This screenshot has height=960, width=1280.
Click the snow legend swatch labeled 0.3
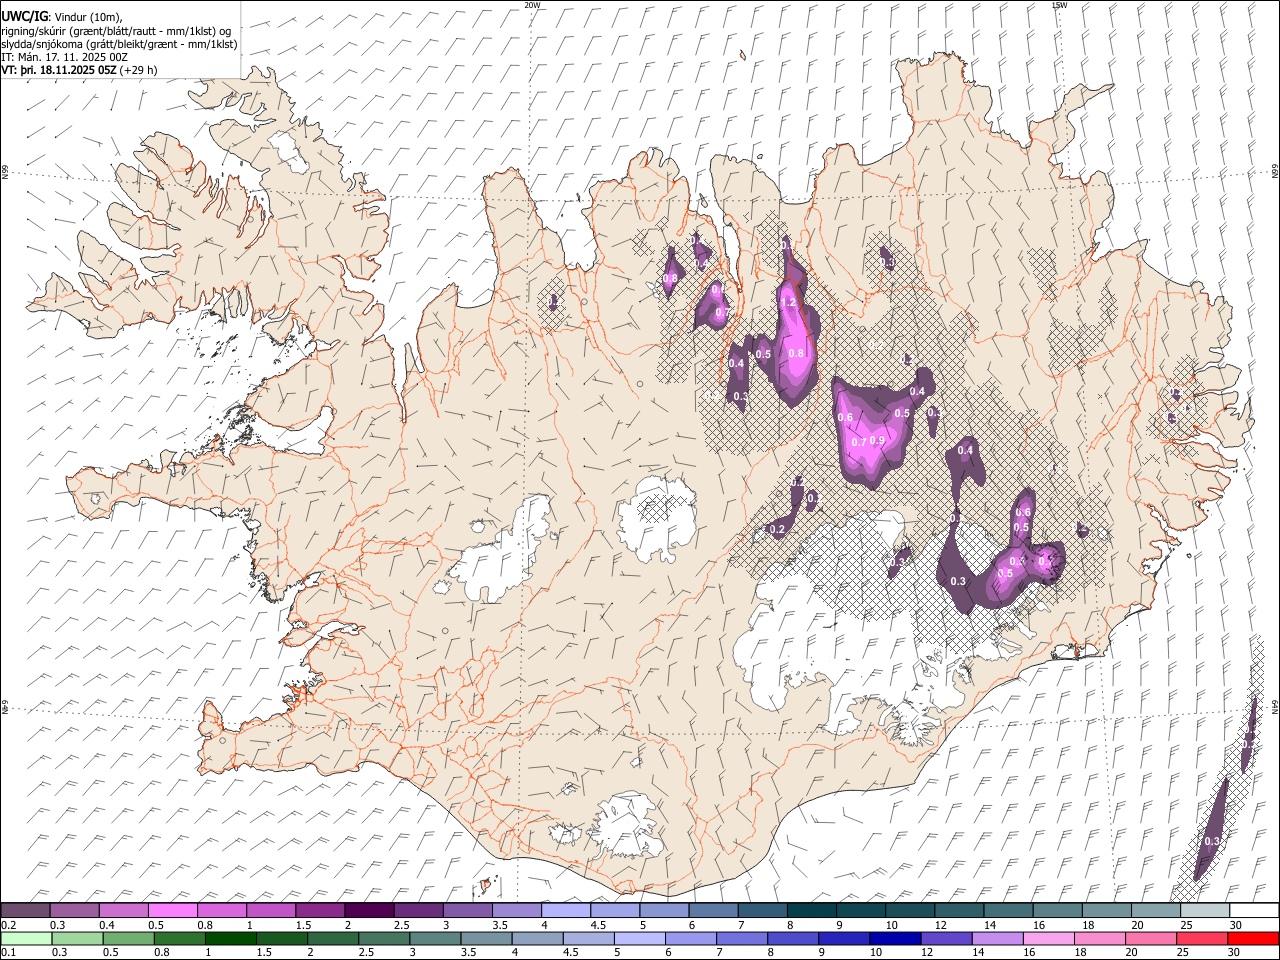coord(75,910)
